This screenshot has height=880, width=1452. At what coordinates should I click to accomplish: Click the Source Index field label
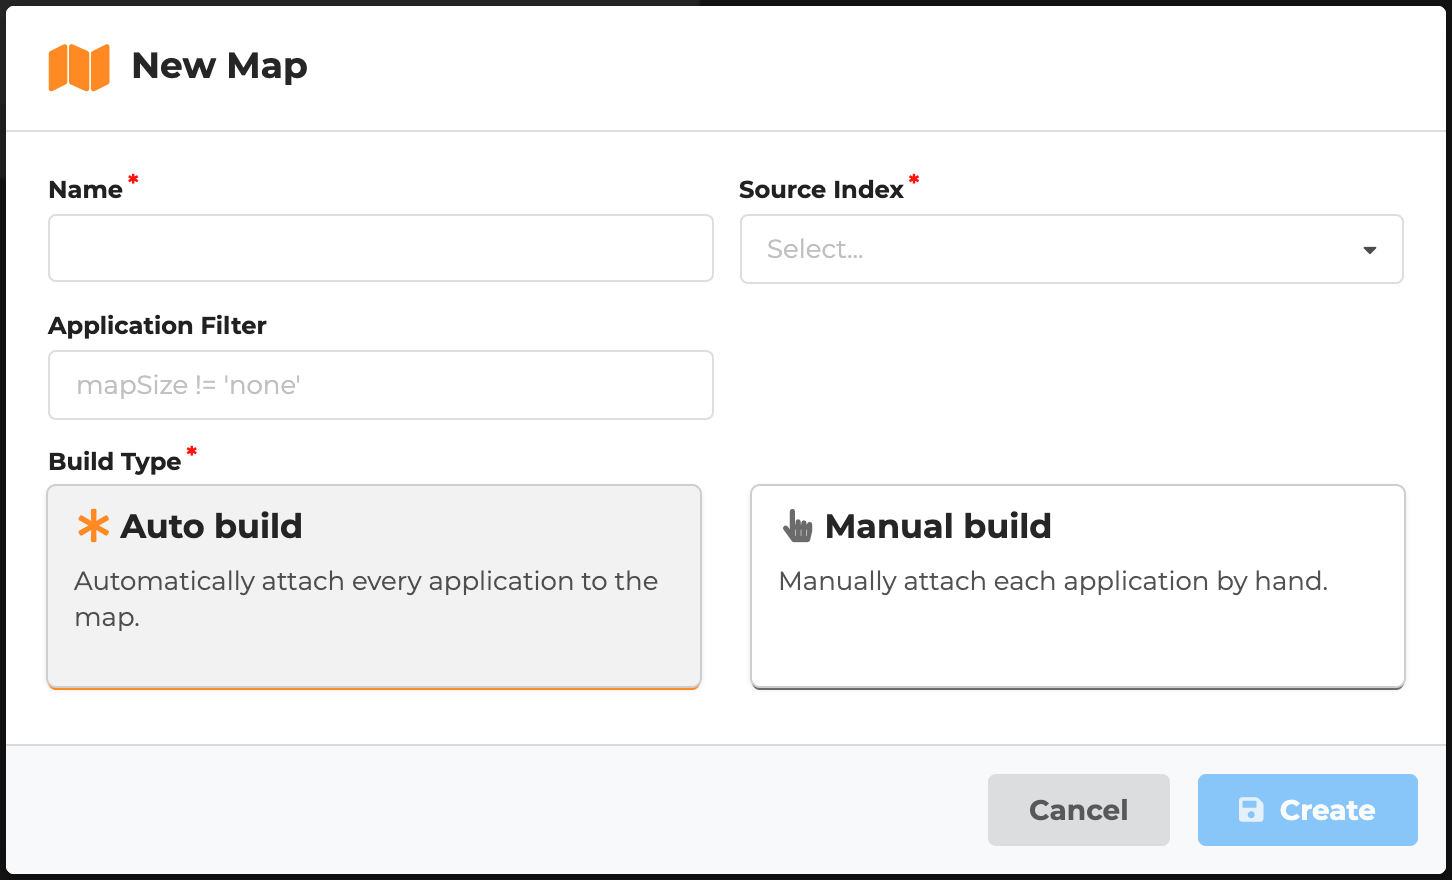[x=821, y=190]
